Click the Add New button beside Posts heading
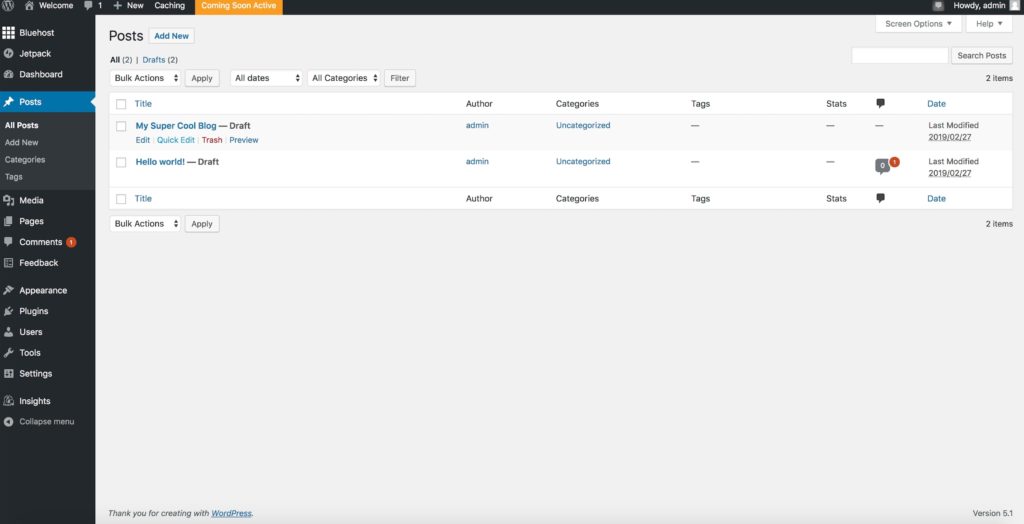Viewport: 1024px width, 524px height. click(172, 36)
